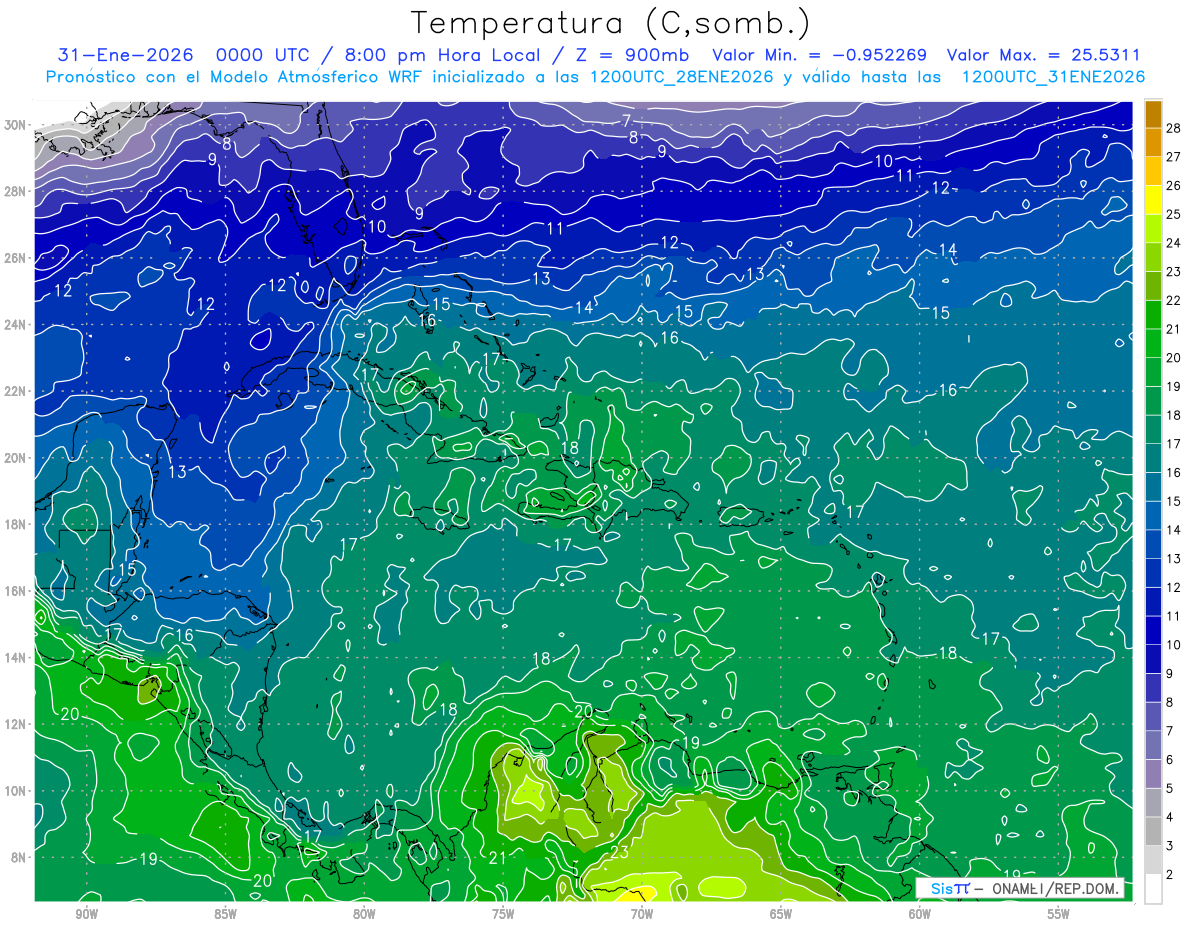The width and height of the screenshot is (1200, 927).
Task: Click the '23' contour label on the map
Action: 619,852
